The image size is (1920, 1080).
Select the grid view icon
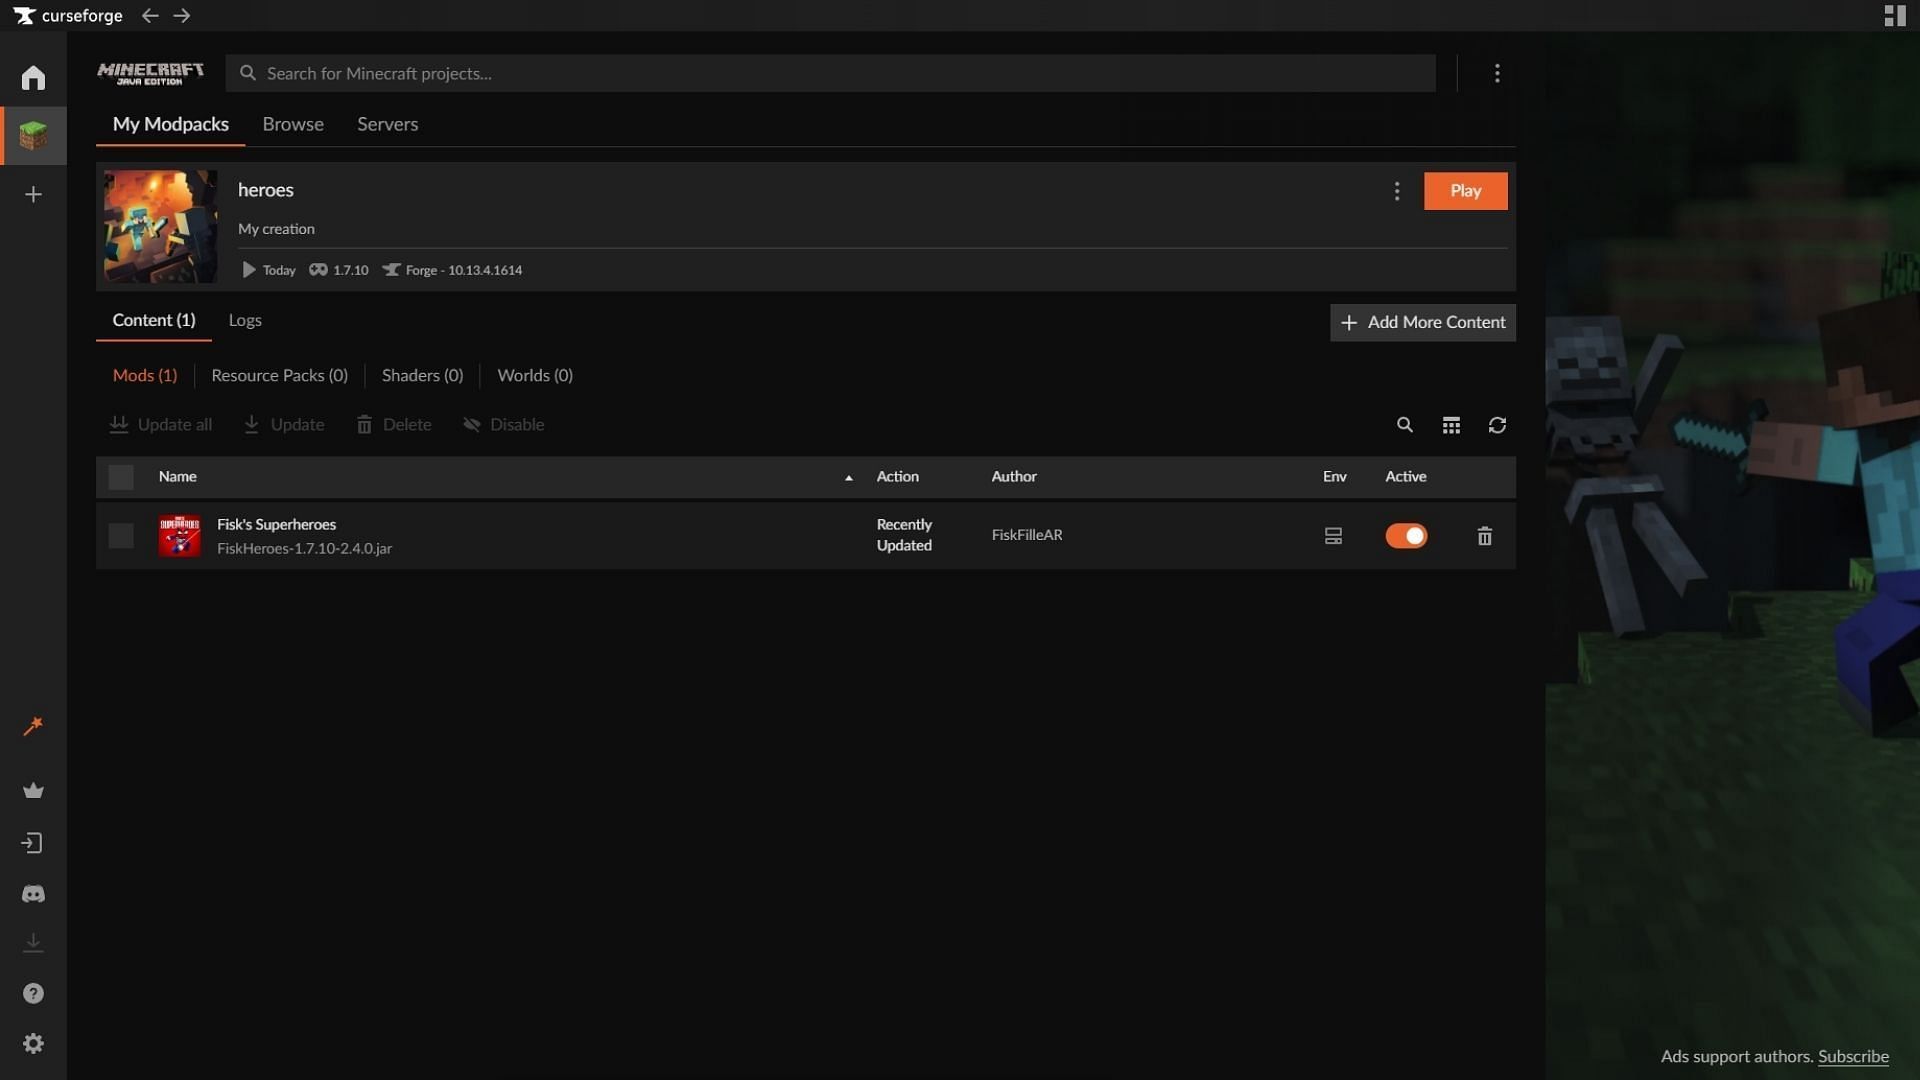[x=1451, y=425]
